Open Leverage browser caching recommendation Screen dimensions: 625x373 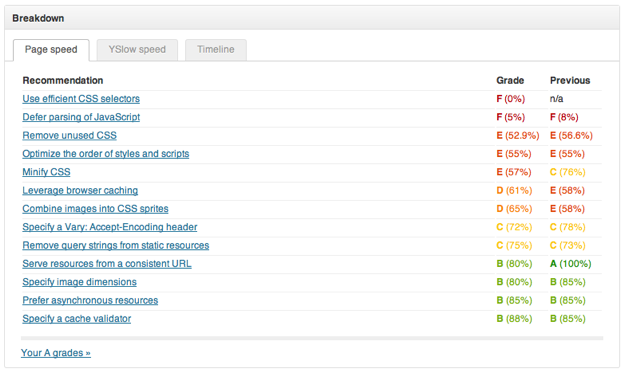pos(80,190)
